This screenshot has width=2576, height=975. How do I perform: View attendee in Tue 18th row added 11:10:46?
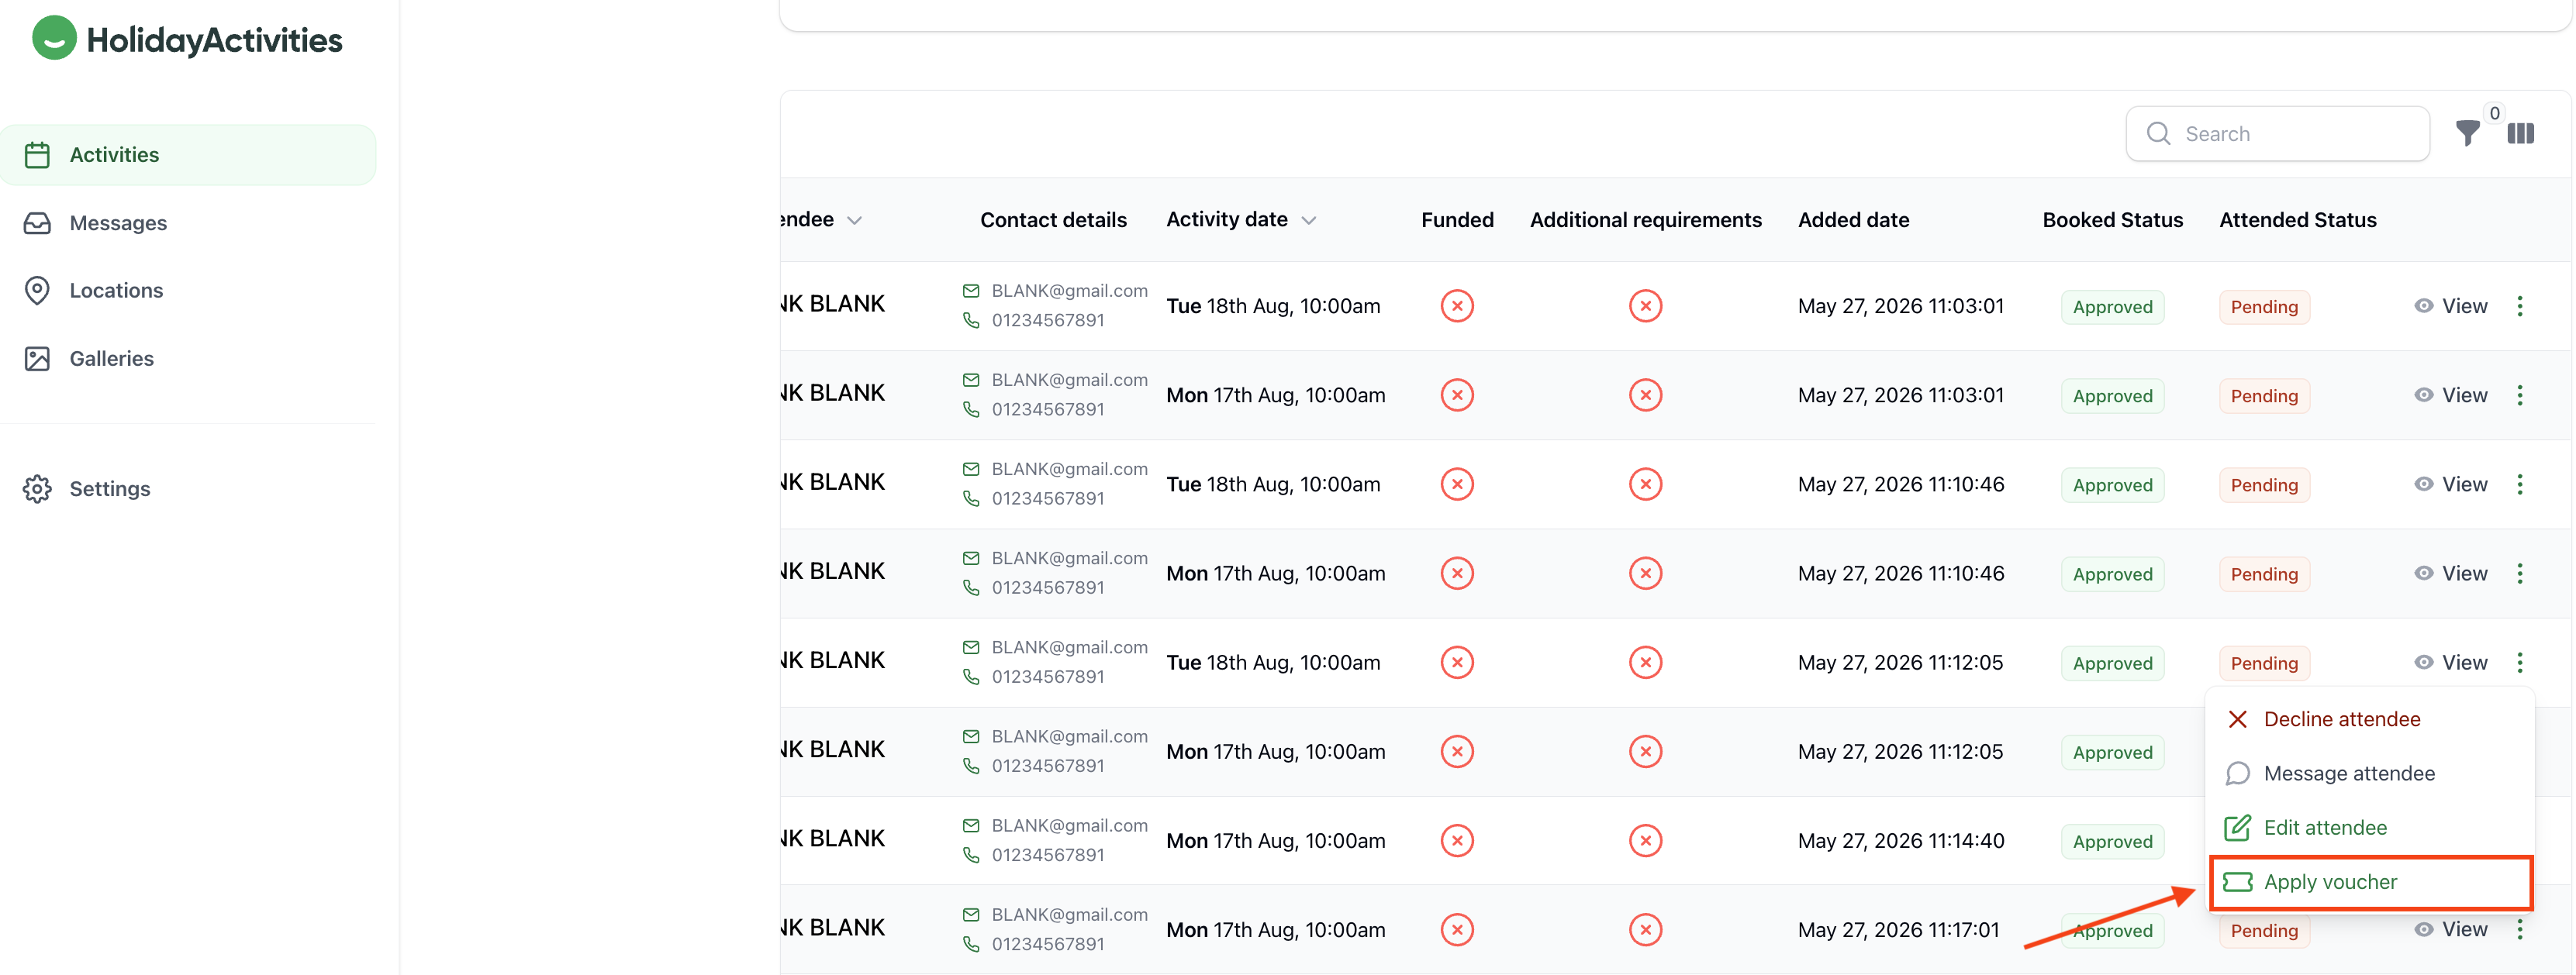click(x=2450, y=484)
